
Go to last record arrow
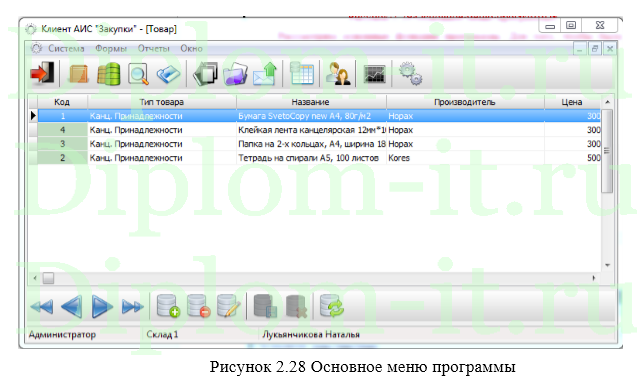point(132,306)
